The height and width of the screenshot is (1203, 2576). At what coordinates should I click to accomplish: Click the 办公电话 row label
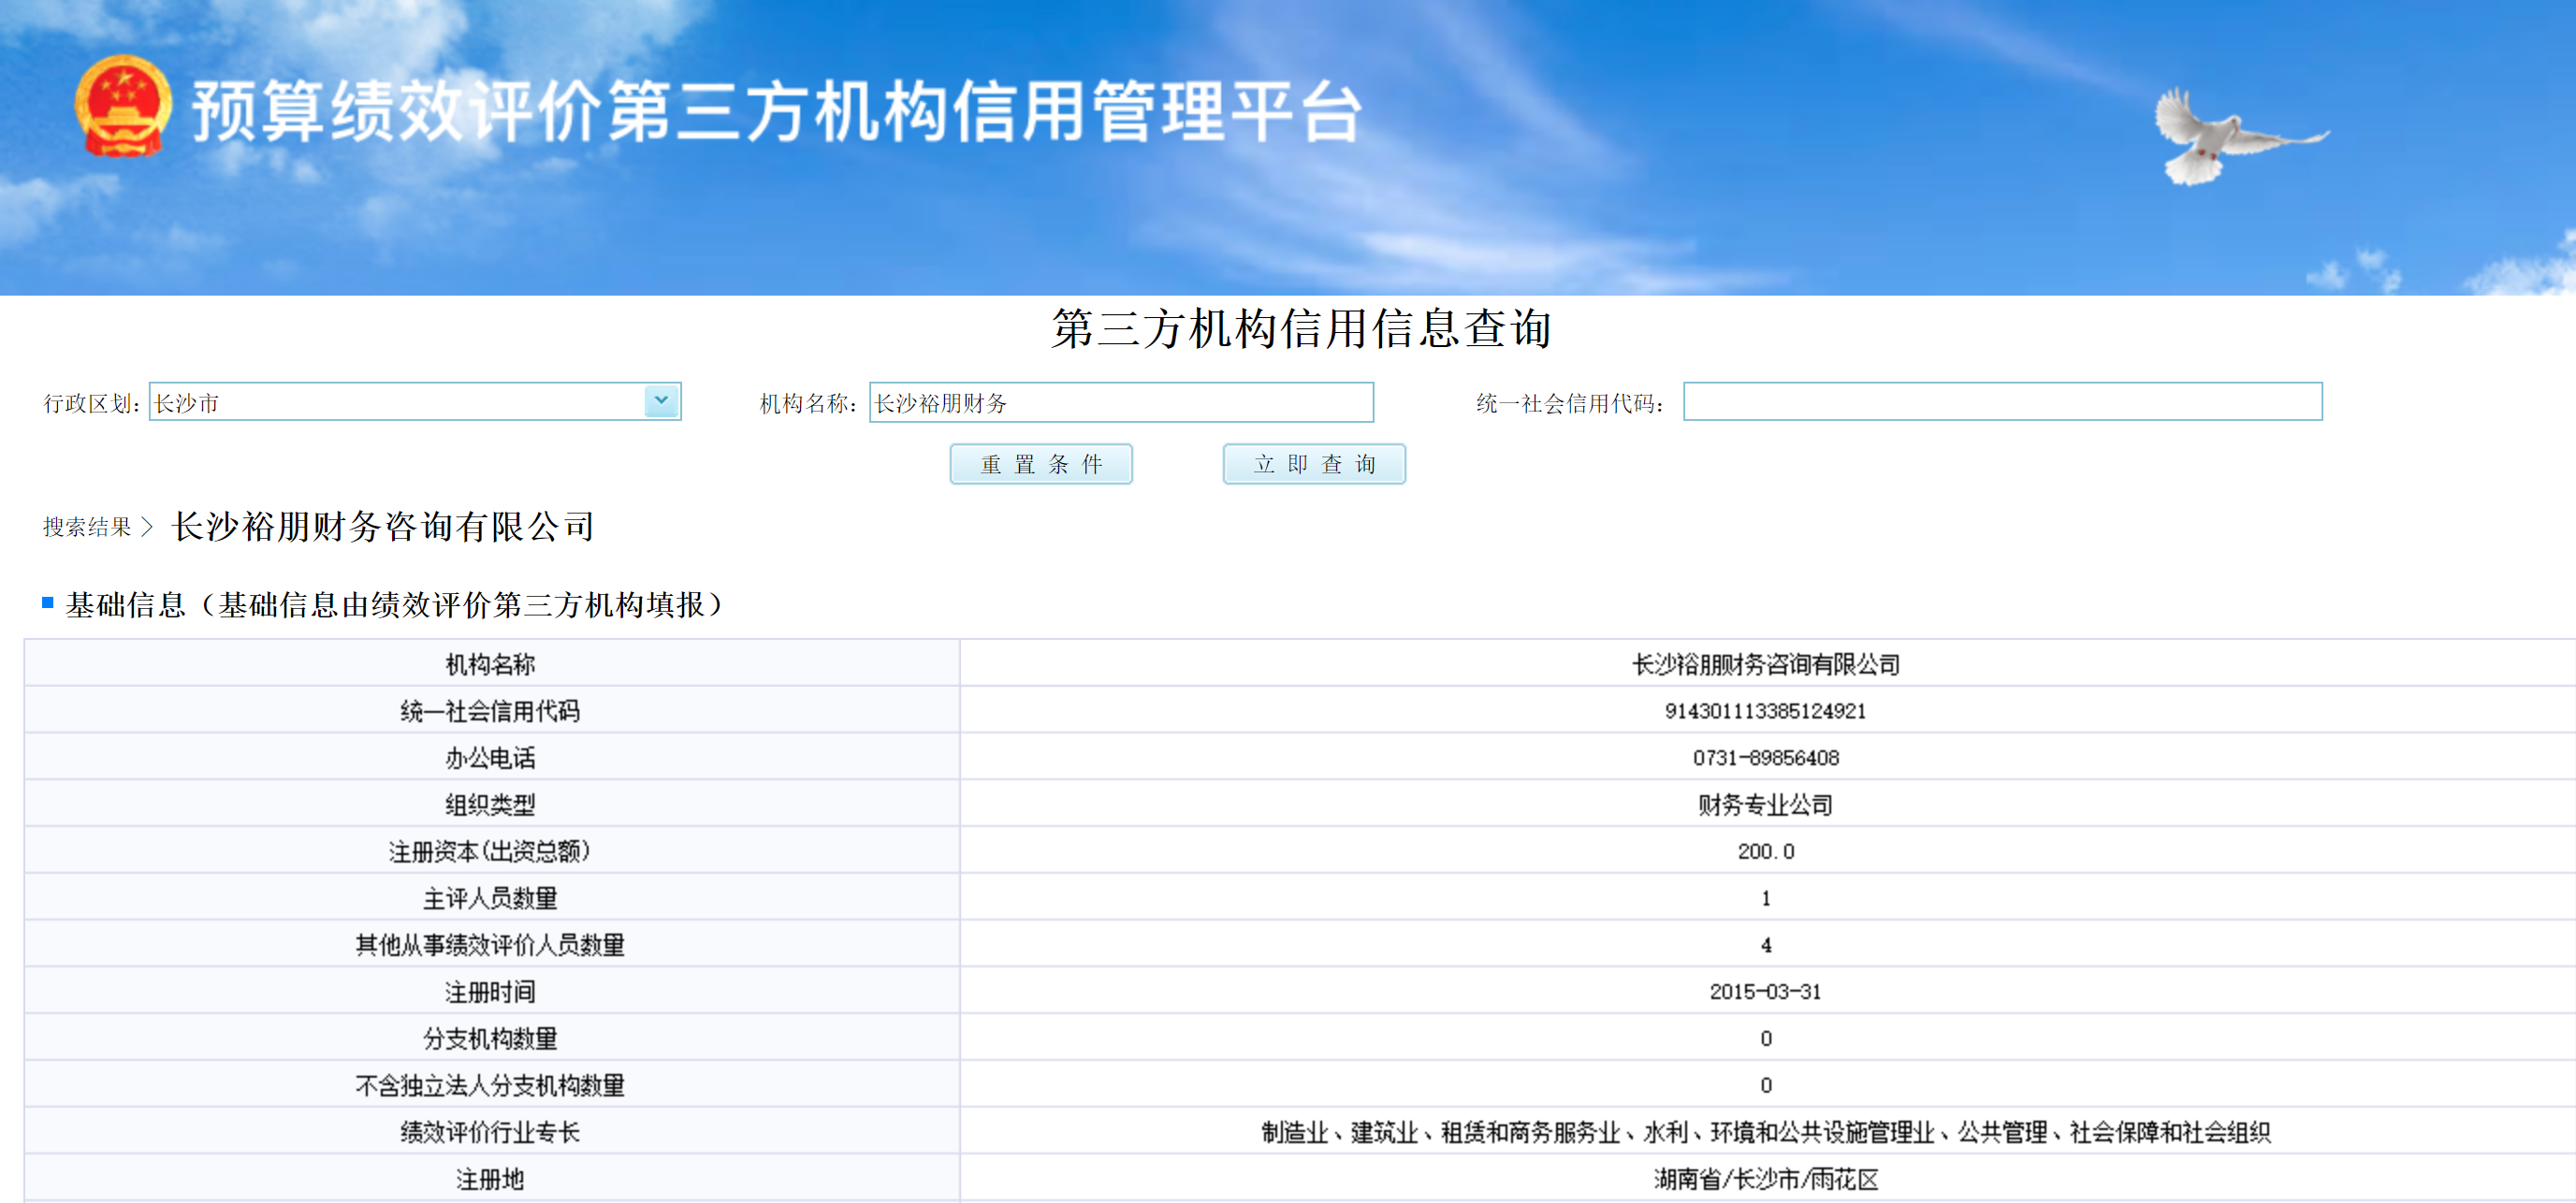tap(490, 758)
